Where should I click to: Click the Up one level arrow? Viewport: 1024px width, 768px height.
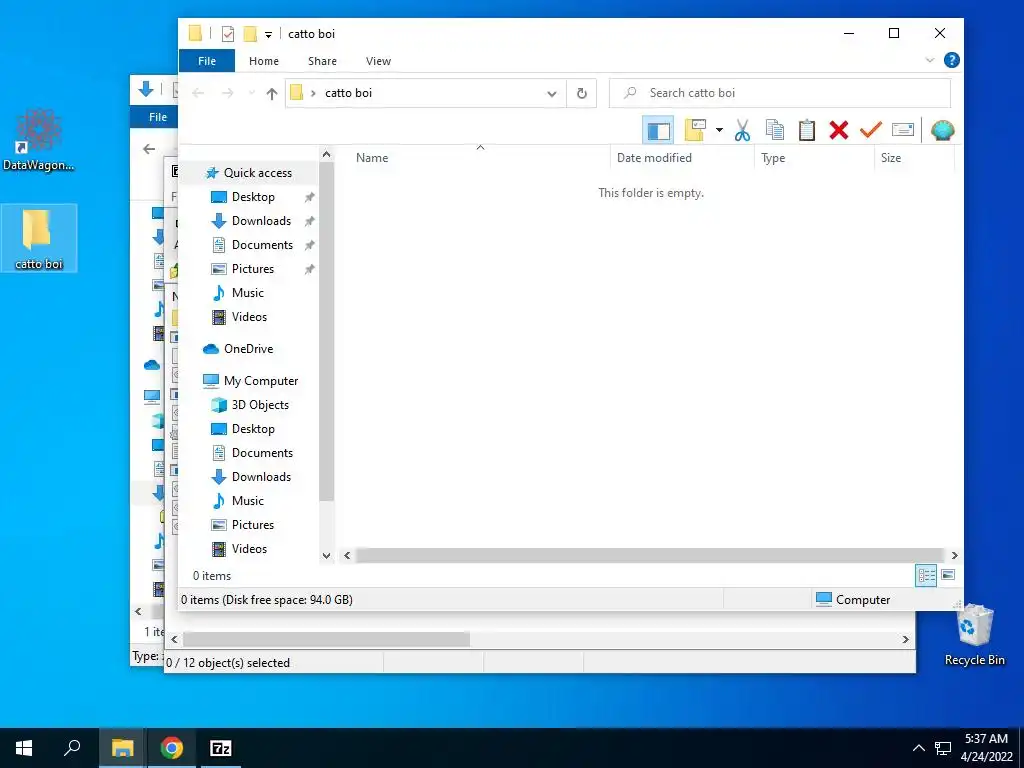(272, 93)
